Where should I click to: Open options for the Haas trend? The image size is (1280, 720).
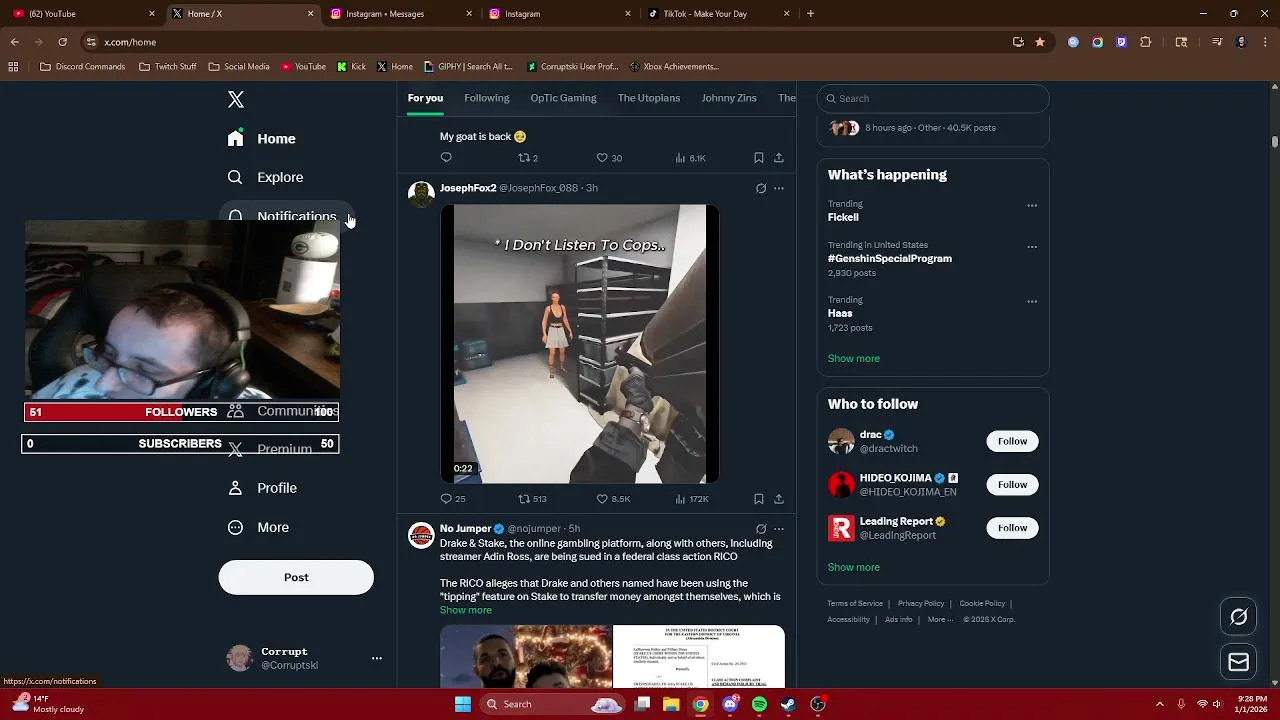[x=1032, y=301]
